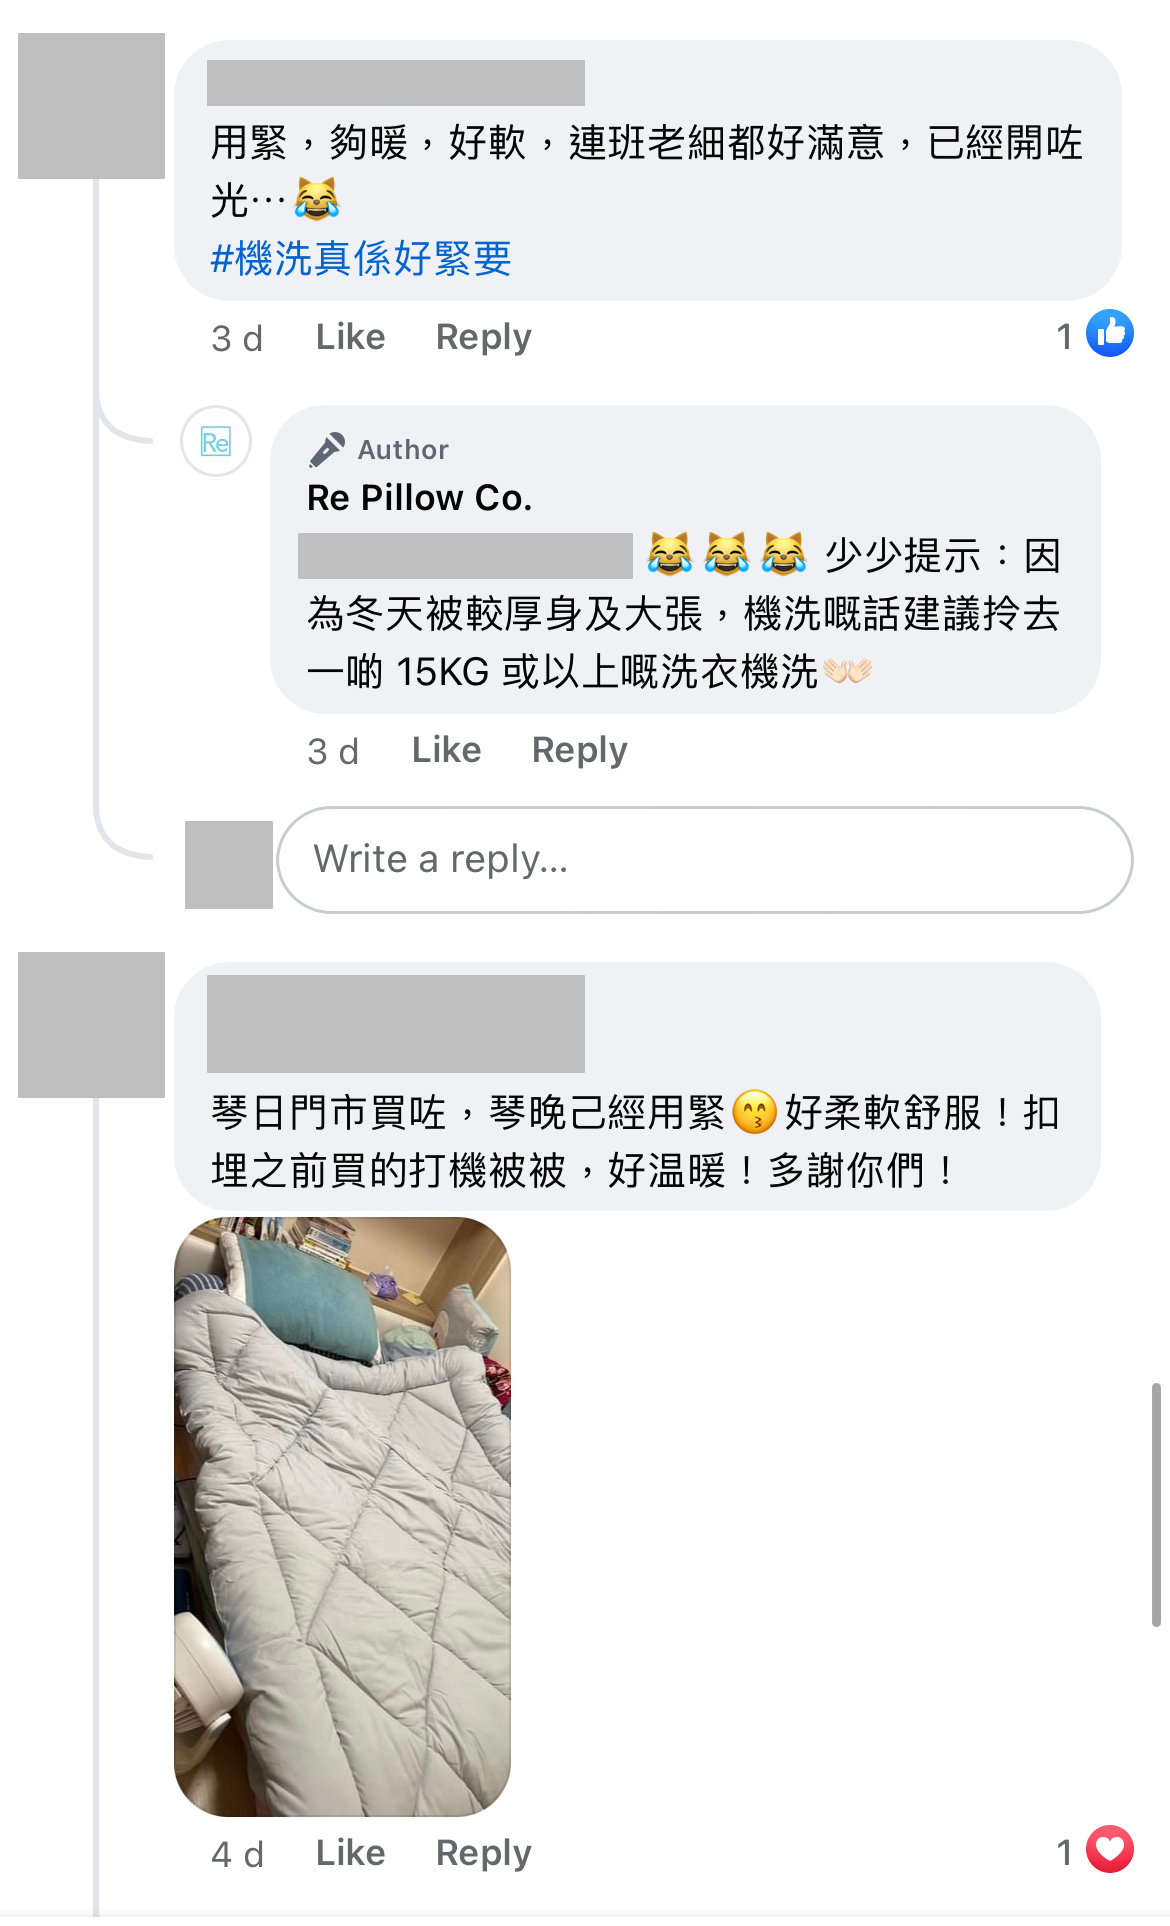
Task: Open the 3 d timestamp of author reply
Action: [333, 751]
